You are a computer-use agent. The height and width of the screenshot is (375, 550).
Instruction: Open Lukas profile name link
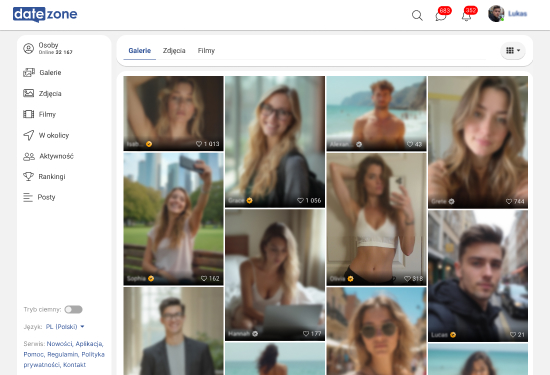point(517,14)
